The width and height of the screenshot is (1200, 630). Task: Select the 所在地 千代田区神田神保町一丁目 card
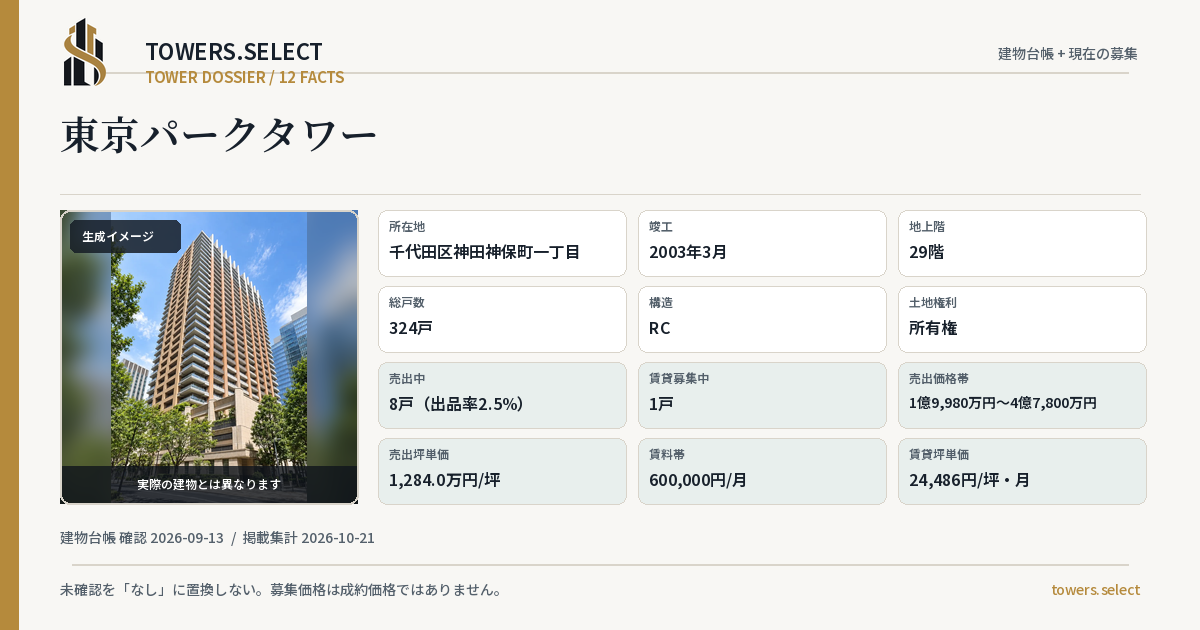502,243
